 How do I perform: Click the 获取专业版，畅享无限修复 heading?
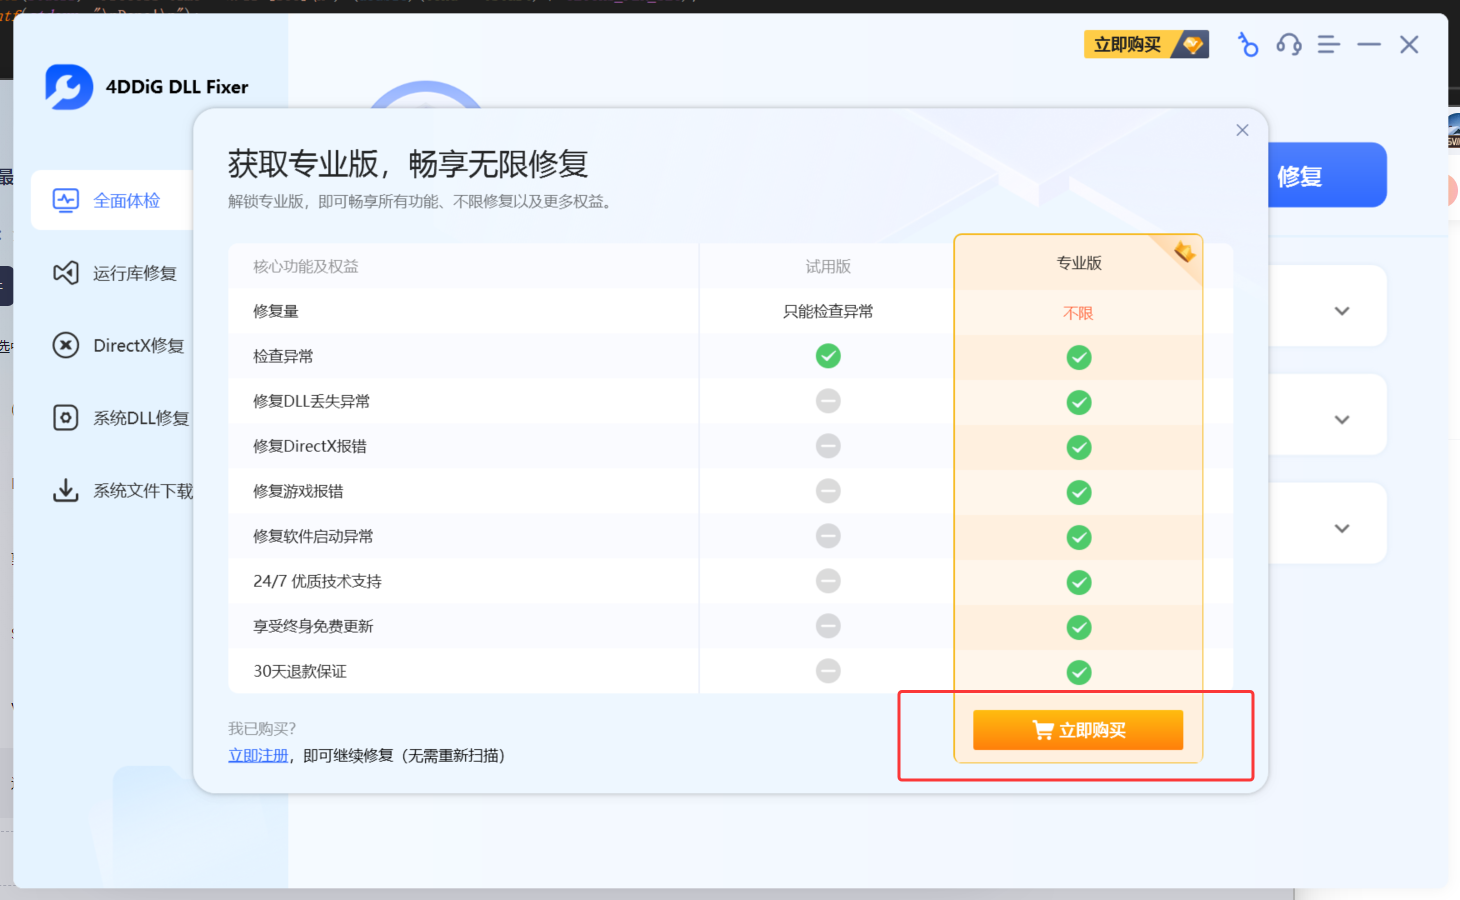click(x=408, y=164)
